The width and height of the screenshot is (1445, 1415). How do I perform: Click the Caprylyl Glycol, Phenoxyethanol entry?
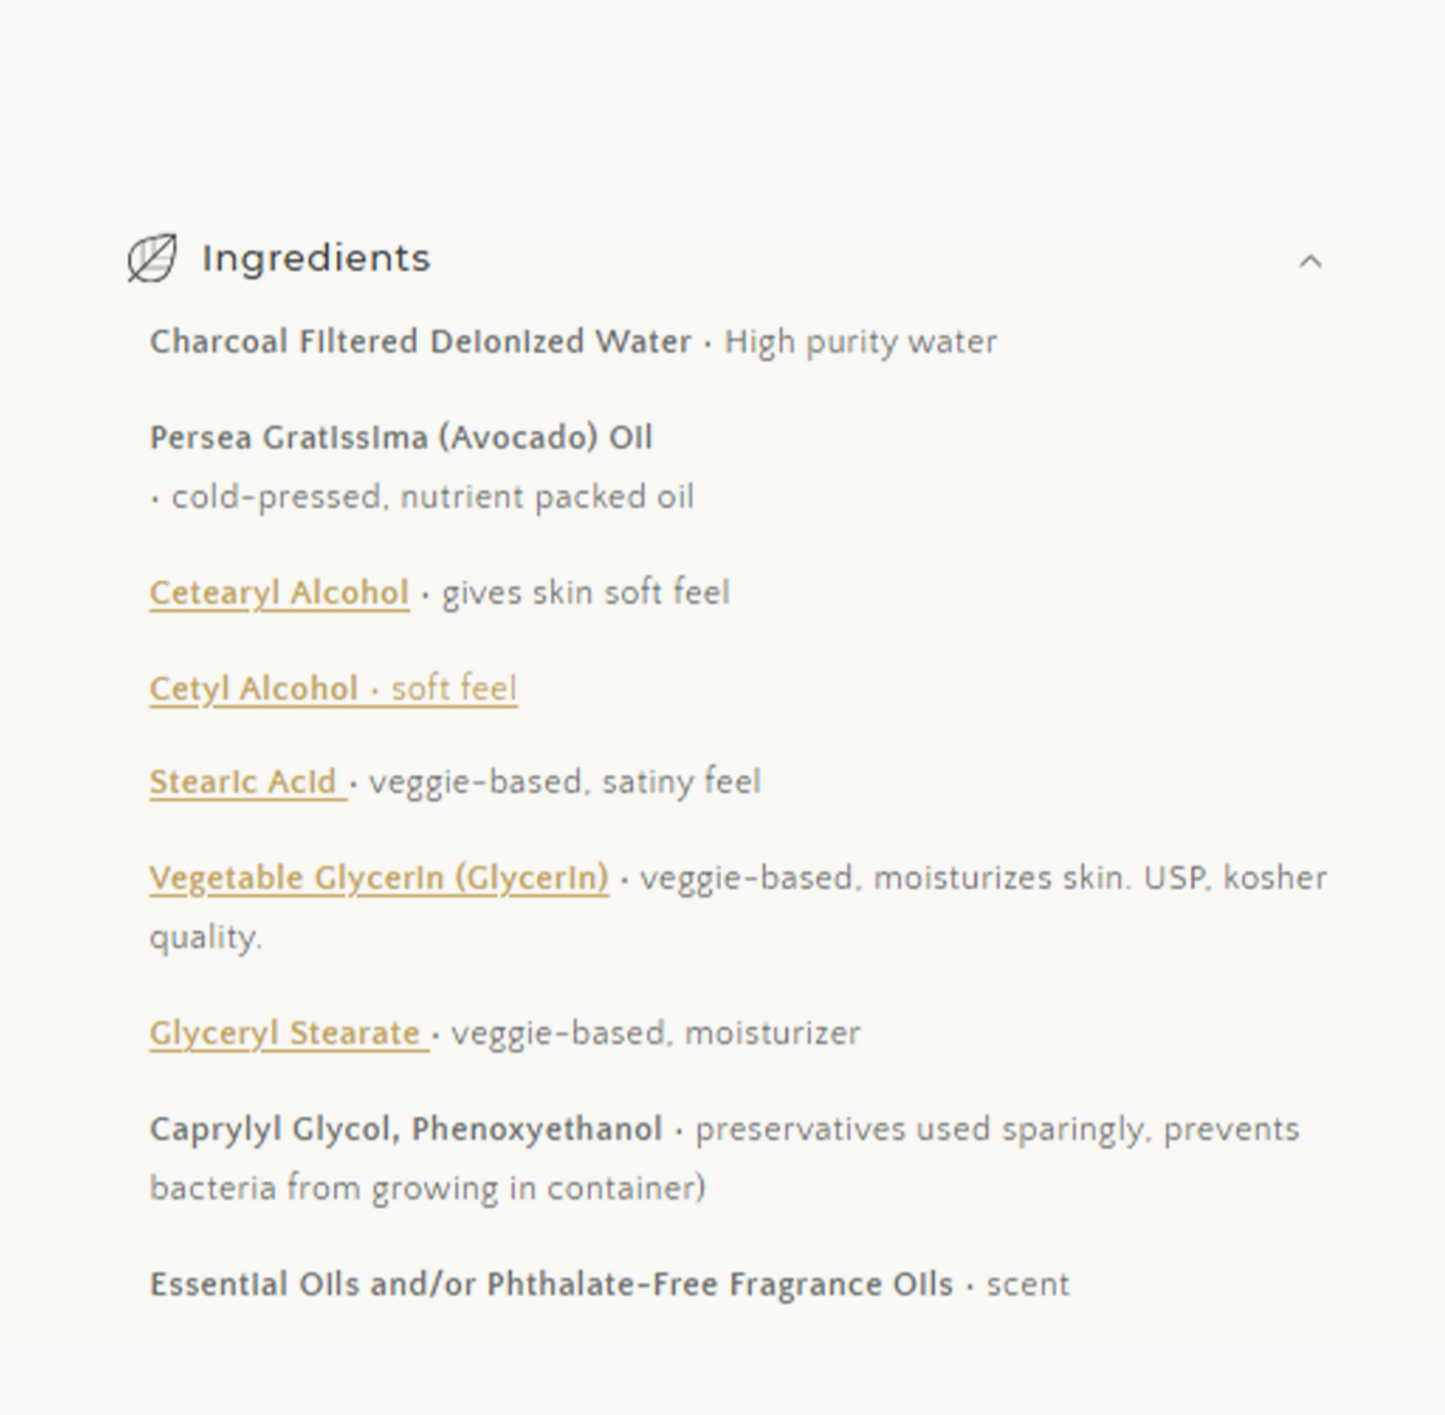(x=406, y=1128)
